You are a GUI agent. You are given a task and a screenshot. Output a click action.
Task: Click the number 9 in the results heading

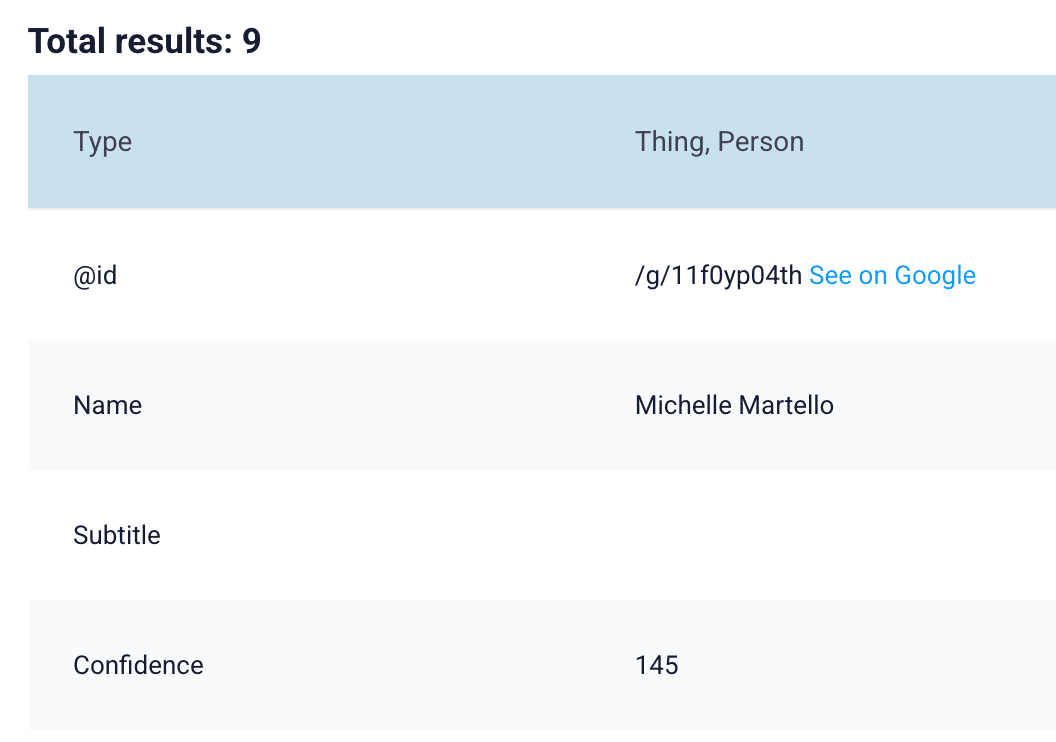tap(251, 41)
